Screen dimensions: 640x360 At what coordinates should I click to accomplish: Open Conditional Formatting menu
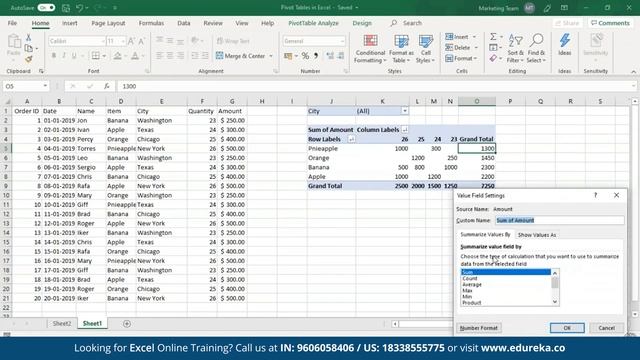(x=370, y=49)
